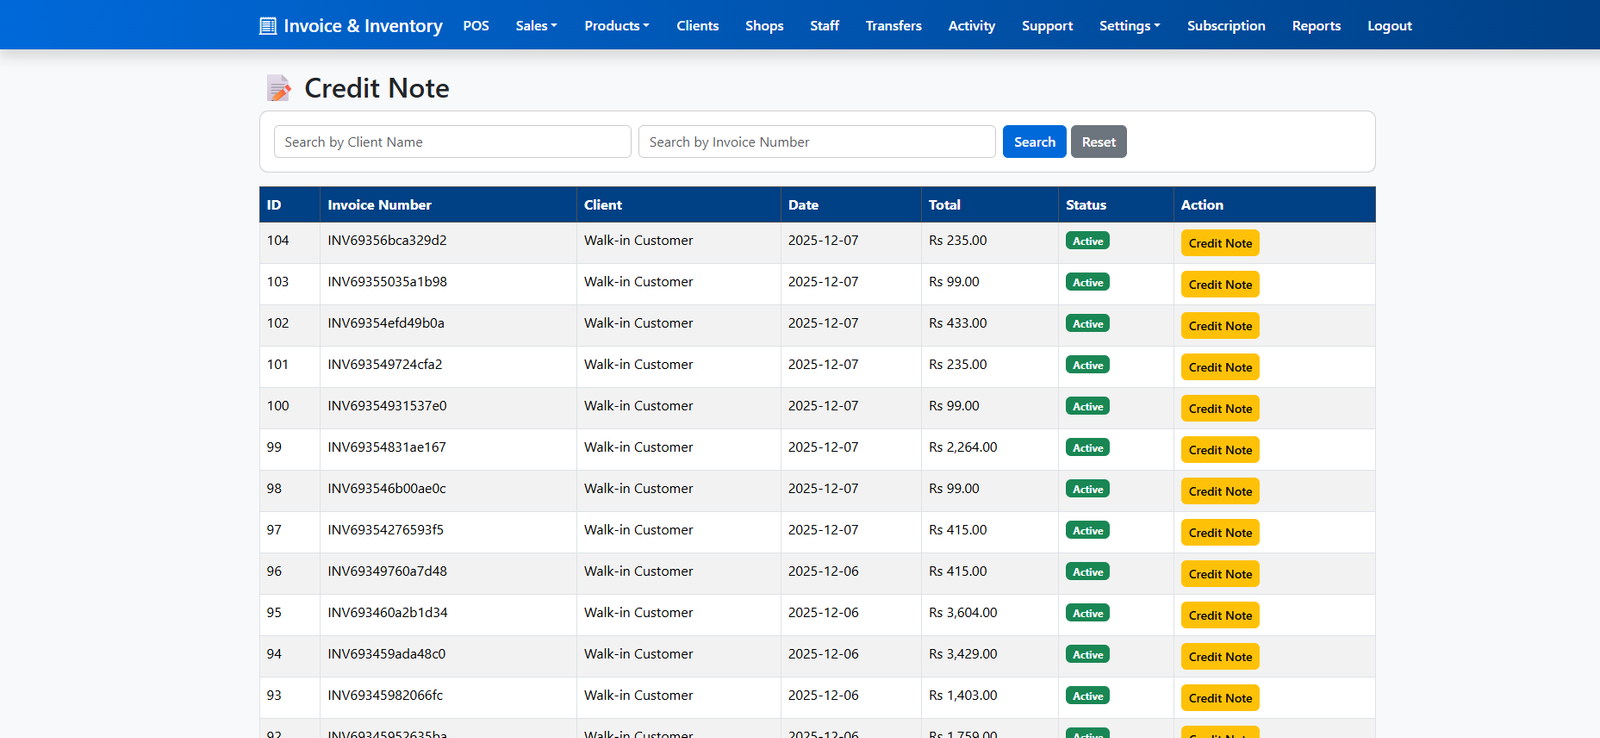
Task: Navigate to Staff
Action: click(x=824, y=26)
